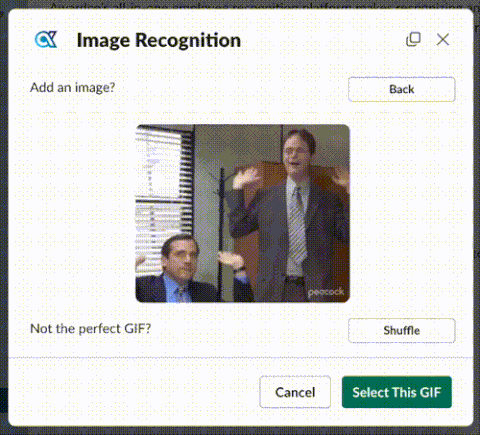
Task: Go Back from image selection
Action: pos(402,89)
